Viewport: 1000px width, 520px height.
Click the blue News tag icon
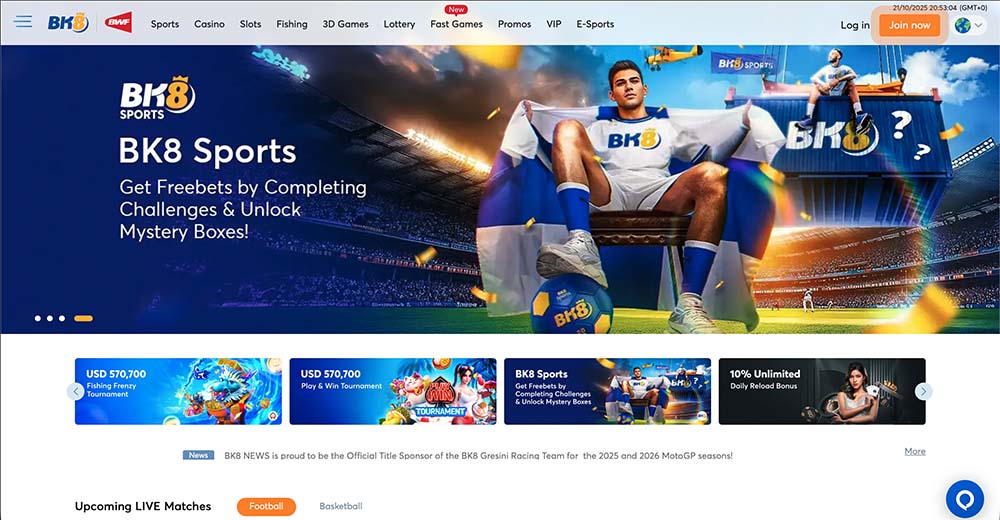(198, 456)
